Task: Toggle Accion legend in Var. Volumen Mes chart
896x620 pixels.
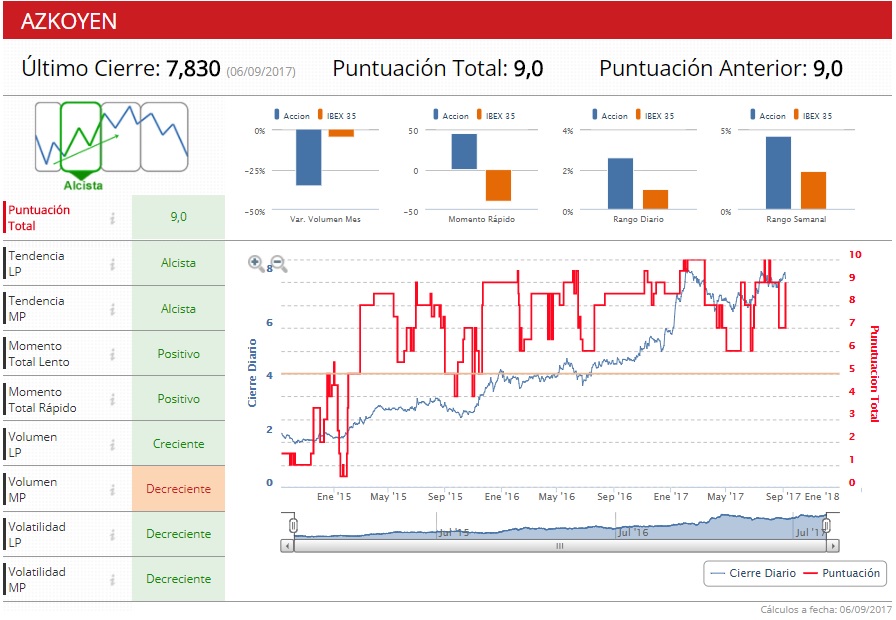Action: (x=292, y=115)
